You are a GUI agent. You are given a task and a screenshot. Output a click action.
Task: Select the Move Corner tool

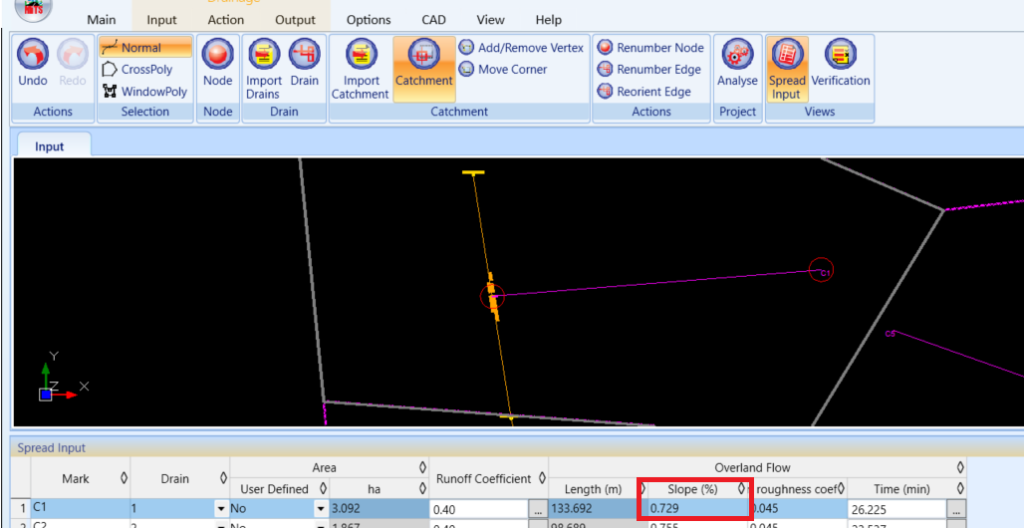click(504, 69)
